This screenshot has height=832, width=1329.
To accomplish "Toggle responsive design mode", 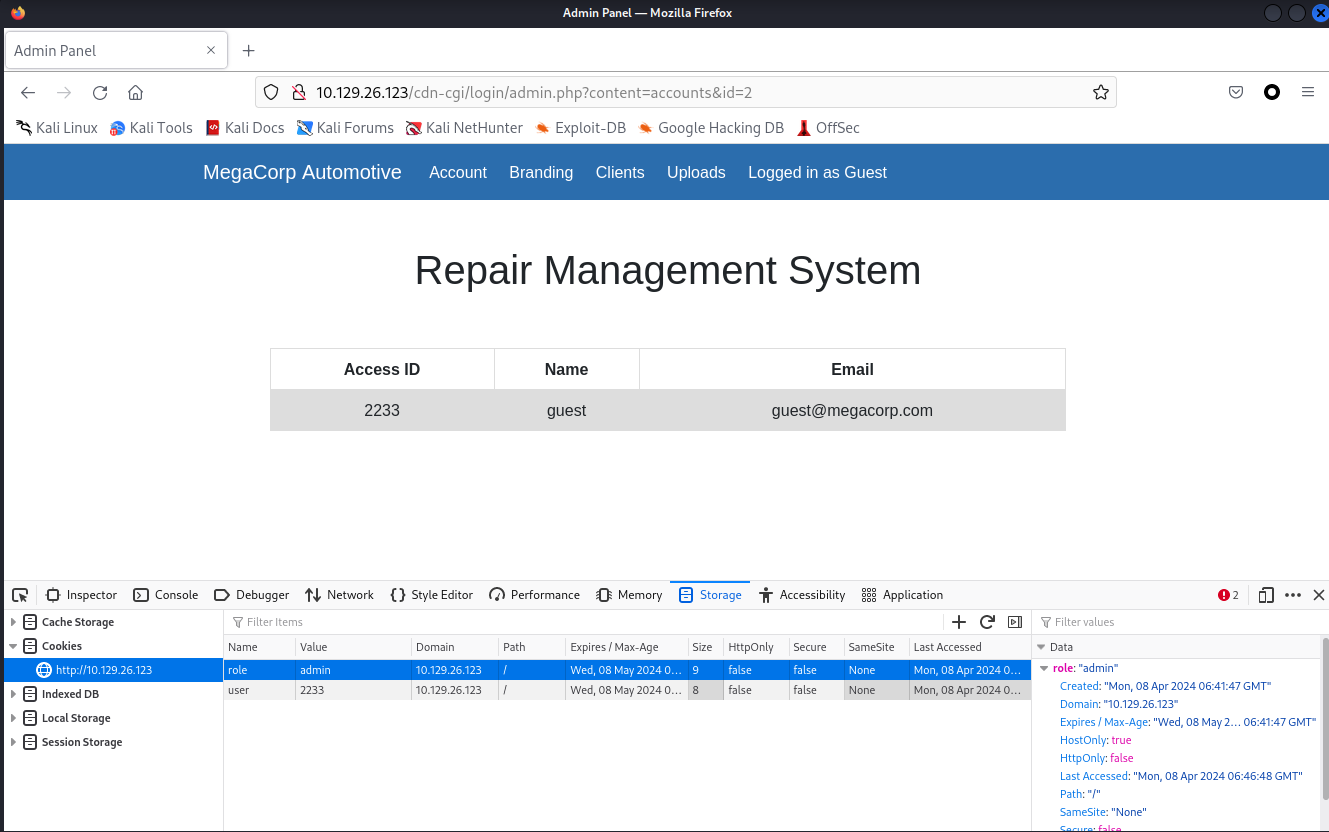I will [1266, 595].
